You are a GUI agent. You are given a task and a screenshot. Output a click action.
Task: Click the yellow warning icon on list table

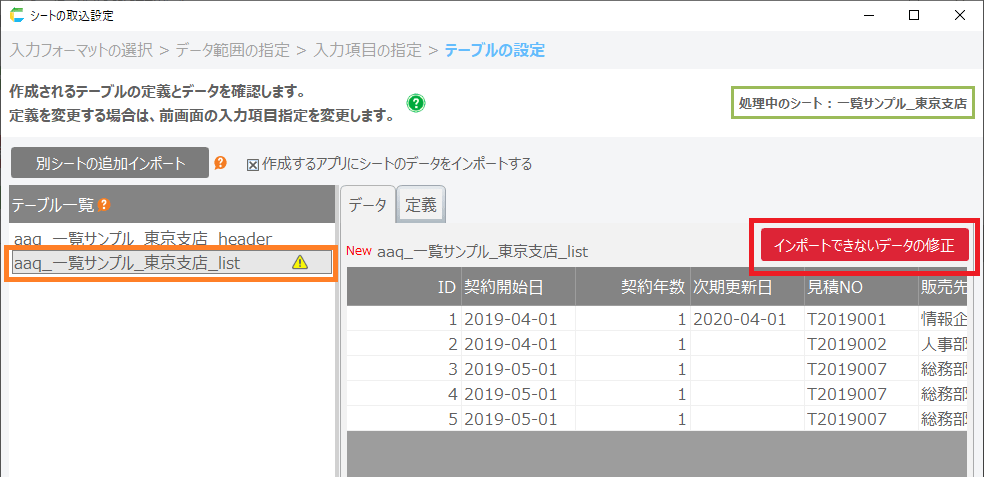[x=300, y=262]
